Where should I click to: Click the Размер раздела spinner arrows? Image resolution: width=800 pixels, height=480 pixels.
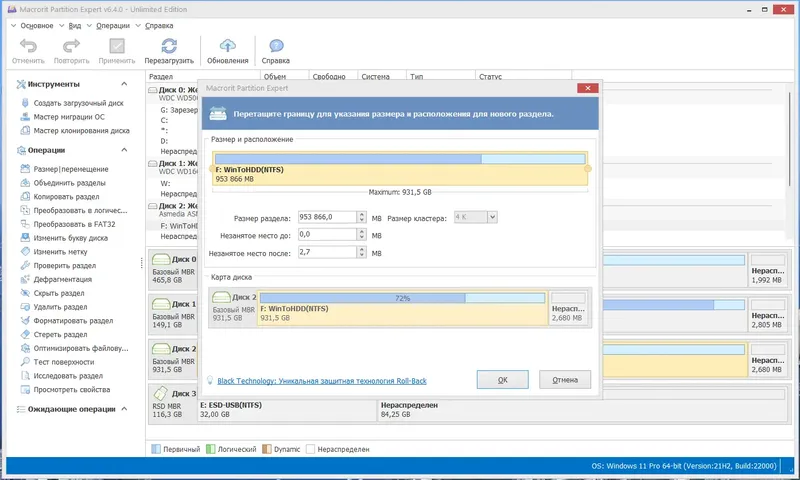[x=362, y=217]
